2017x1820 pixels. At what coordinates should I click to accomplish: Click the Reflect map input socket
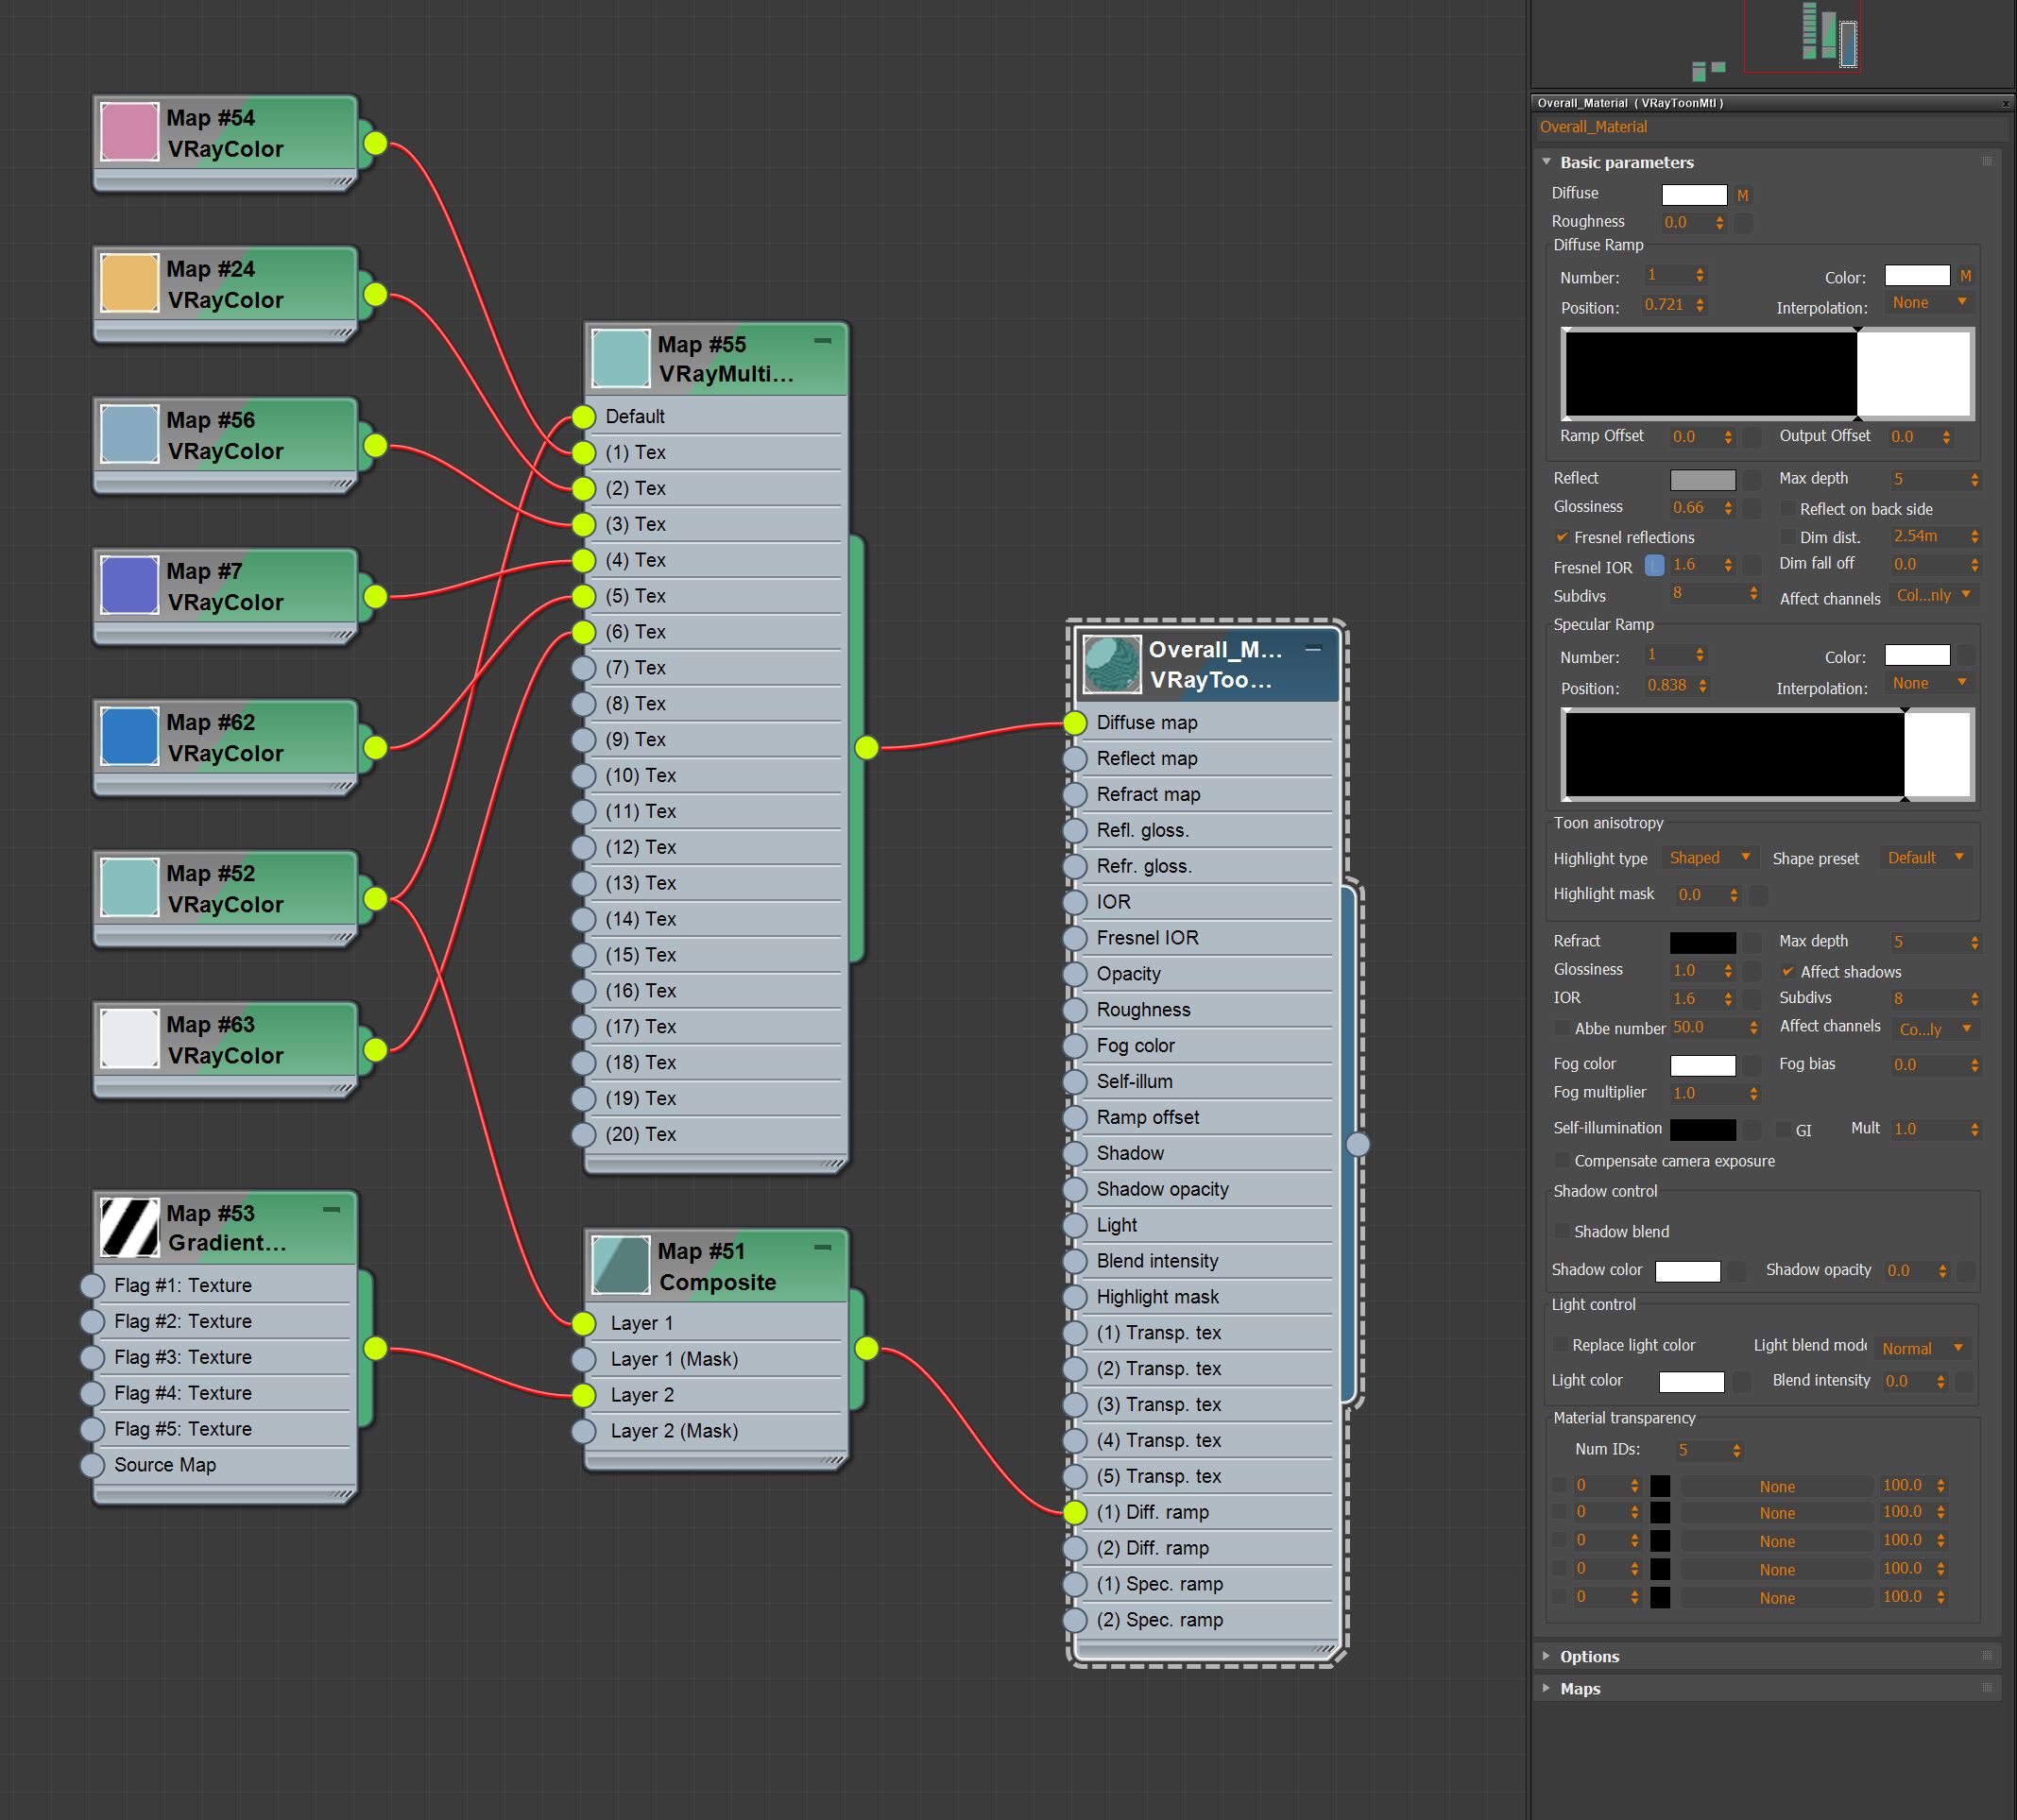[x=1075, y=759]
